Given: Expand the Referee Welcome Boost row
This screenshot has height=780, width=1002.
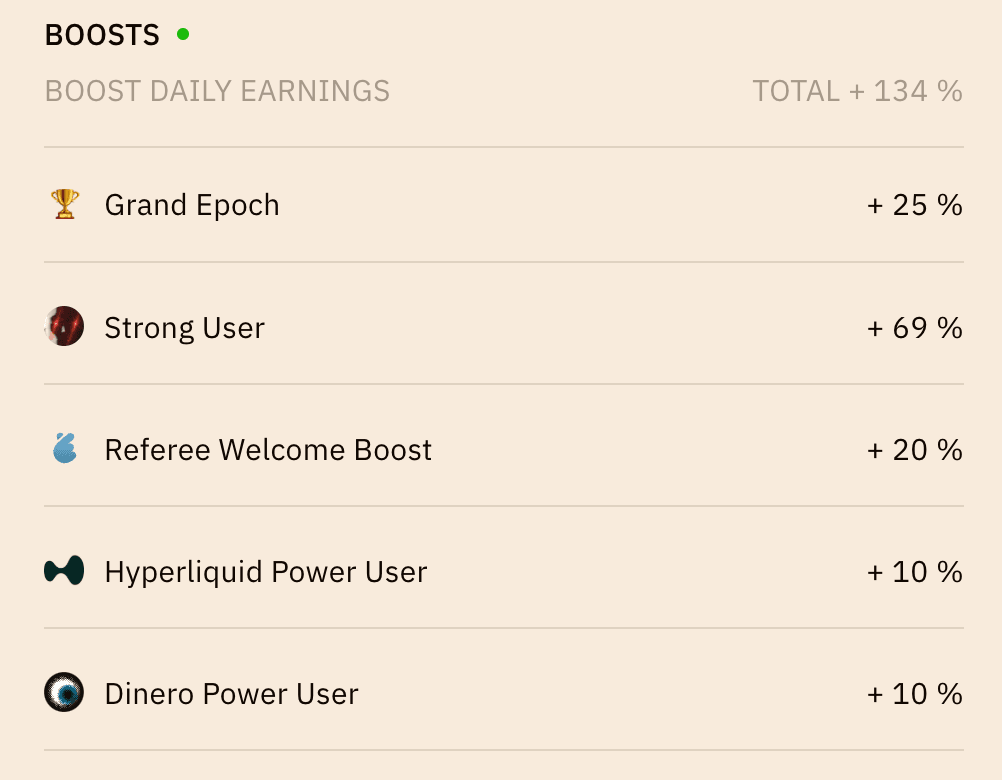Looking at the screenshot, I should coord(500,449).
